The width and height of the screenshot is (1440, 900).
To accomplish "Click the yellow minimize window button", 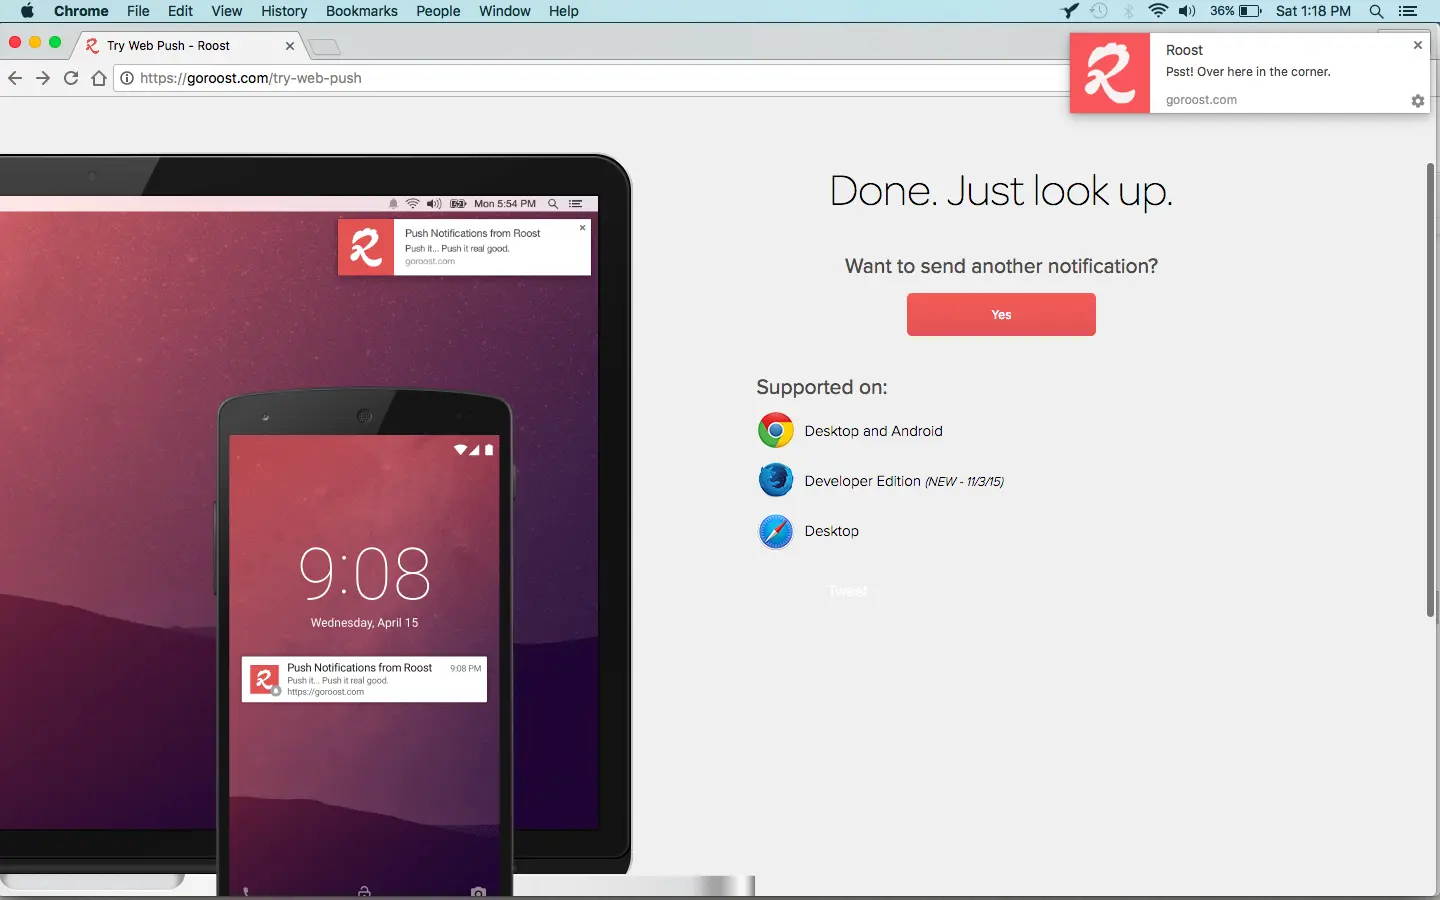I will [35, 42].
